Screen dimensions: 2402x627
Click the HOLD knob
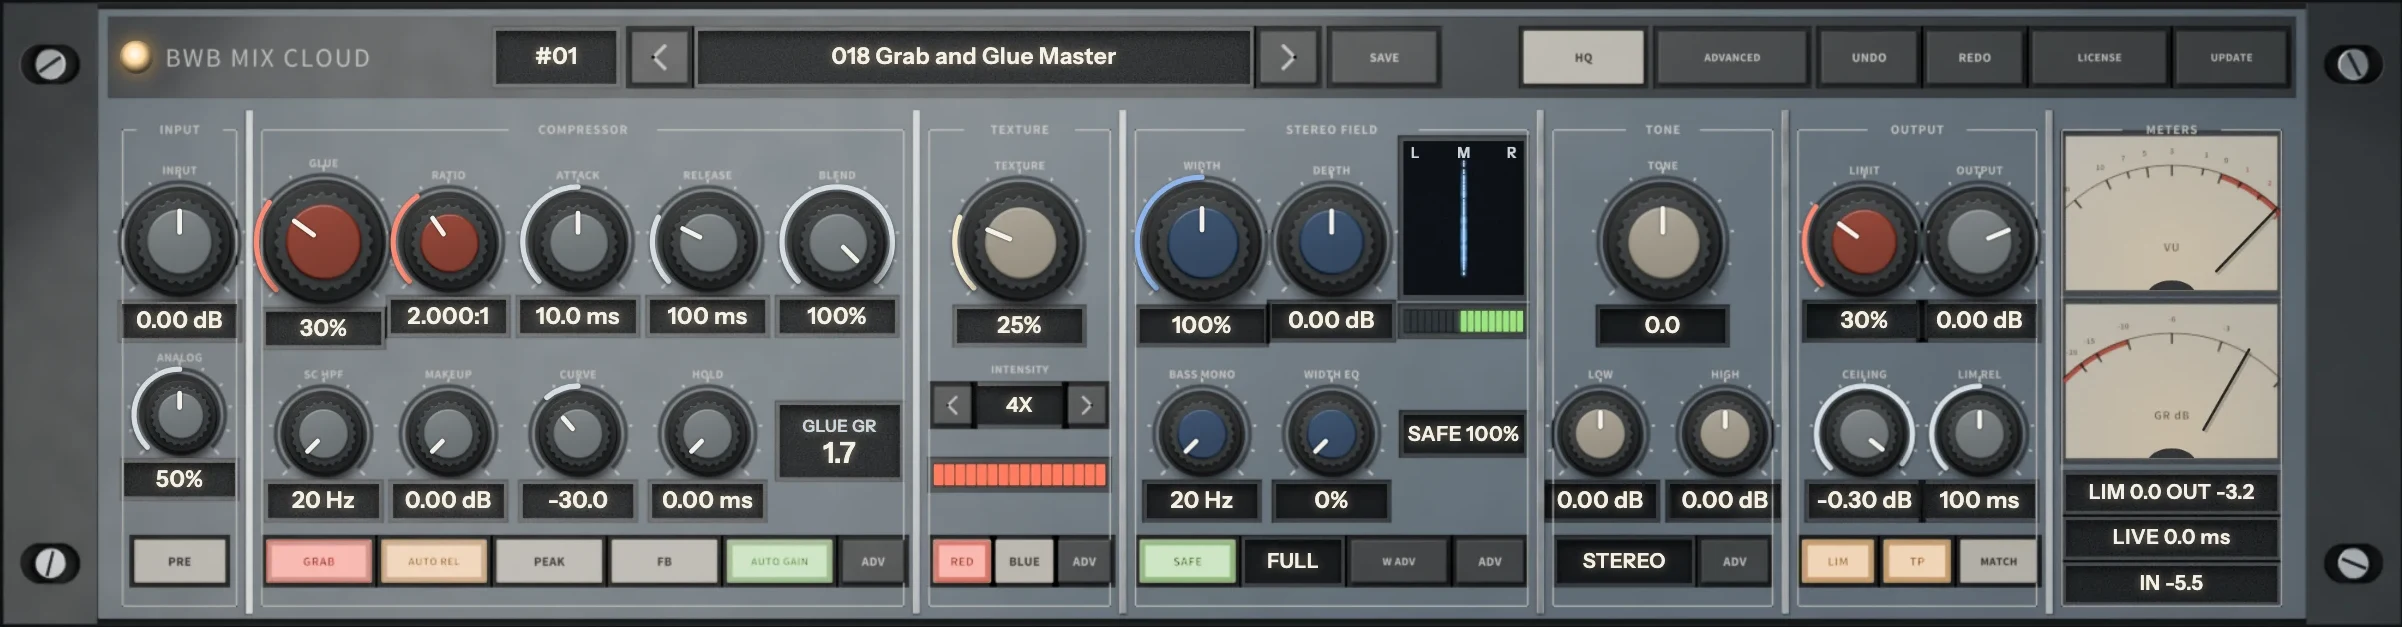click(707, 435)
